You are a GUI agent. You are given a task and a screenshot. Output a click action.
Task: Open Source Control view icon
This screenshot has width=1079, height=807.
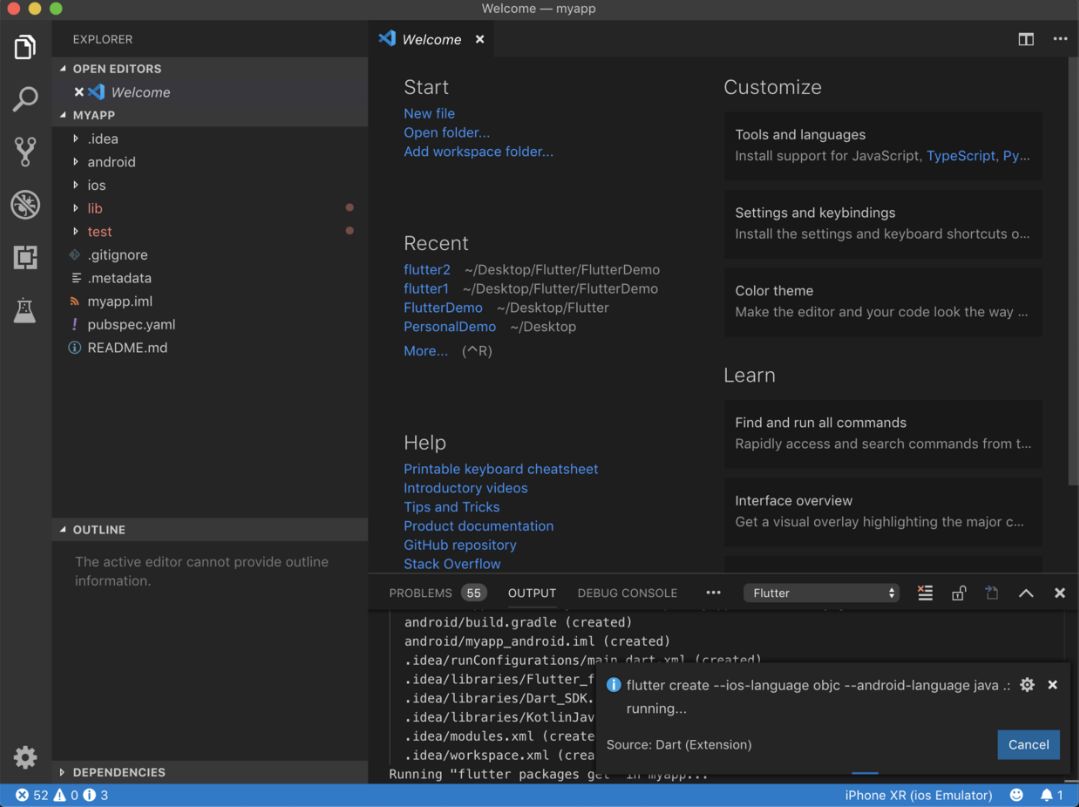[x=25, y=152]
